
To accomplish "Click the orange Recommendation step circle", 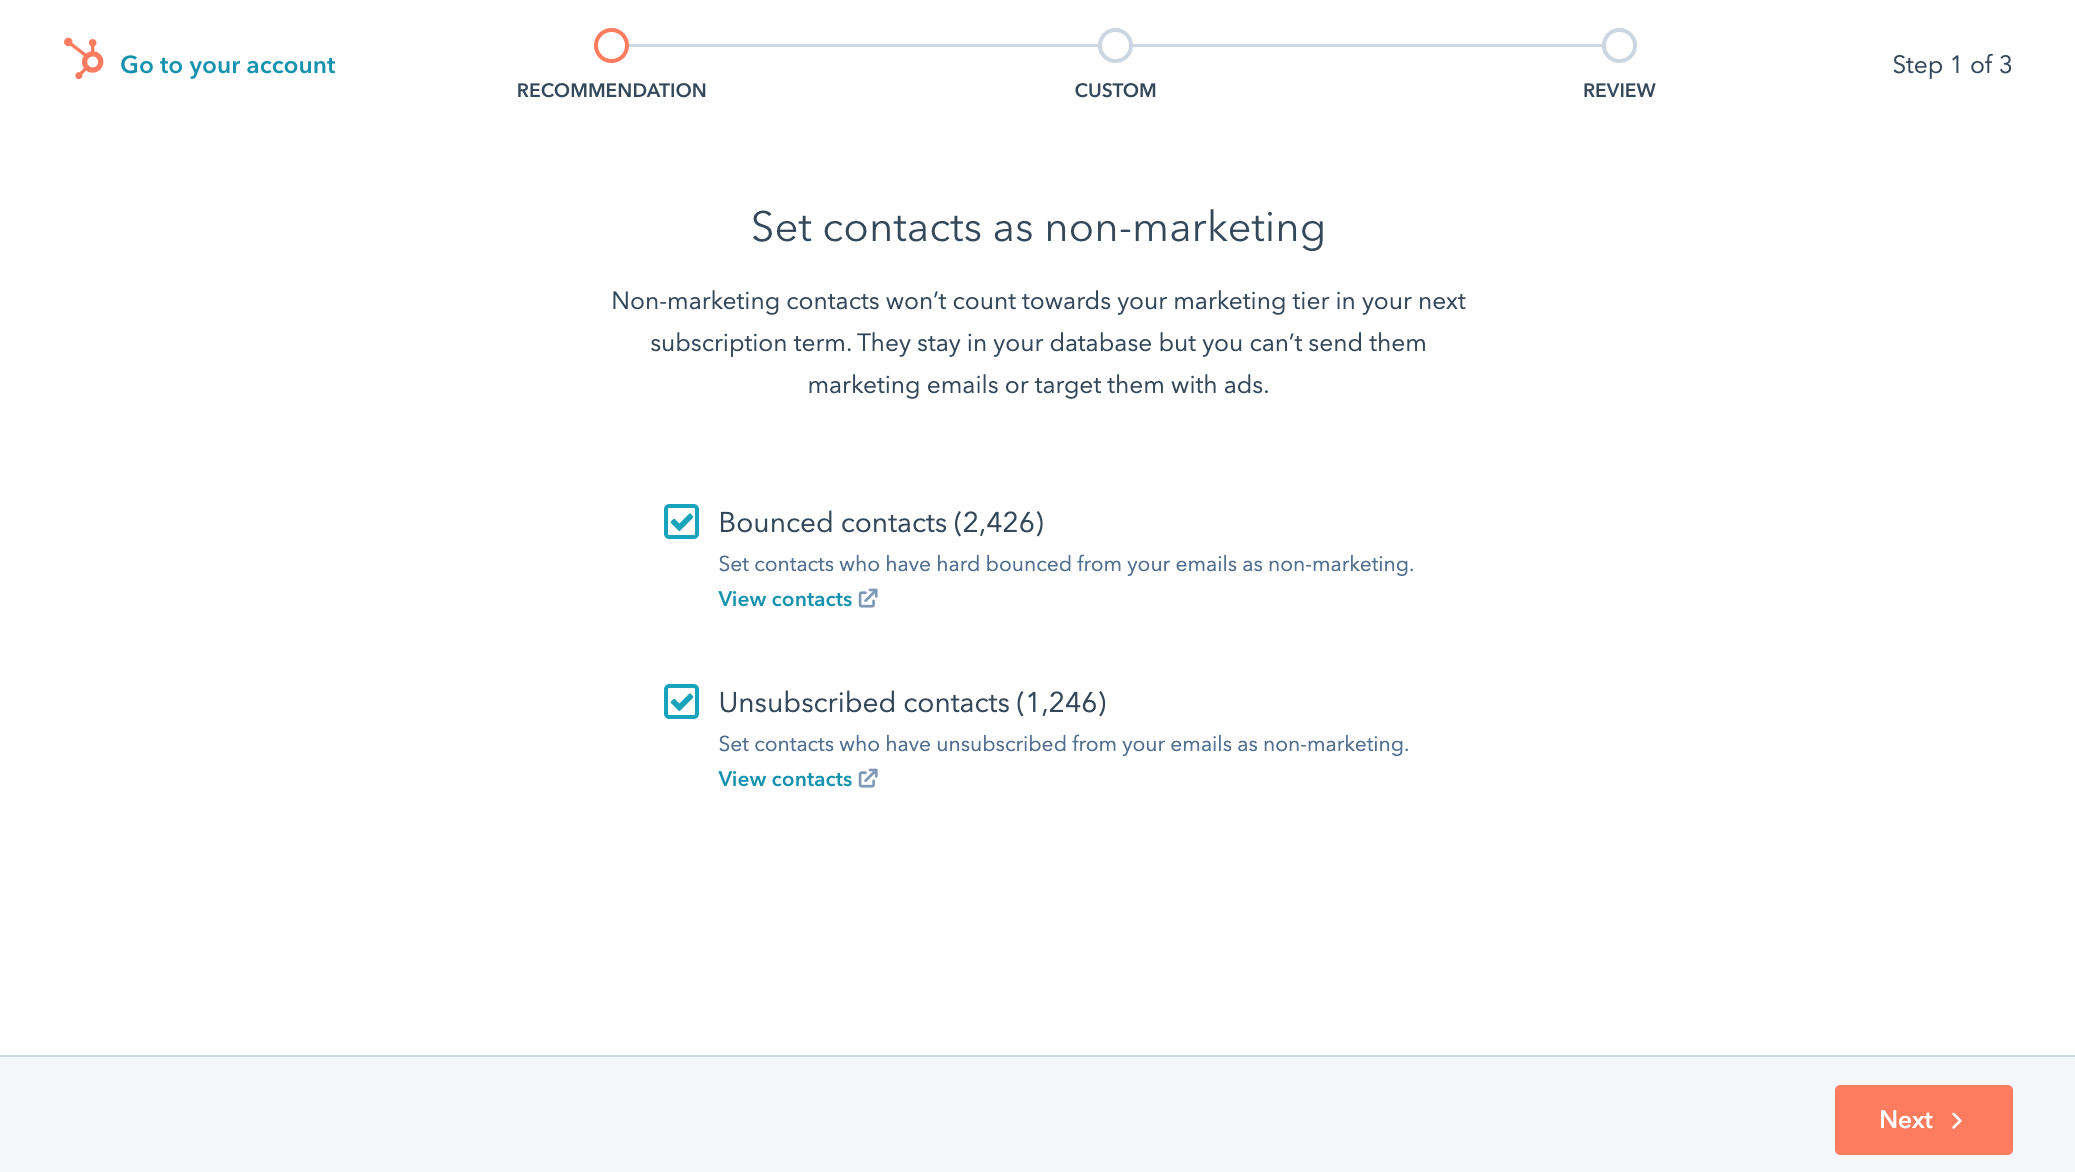I will (x=611, y=45).
